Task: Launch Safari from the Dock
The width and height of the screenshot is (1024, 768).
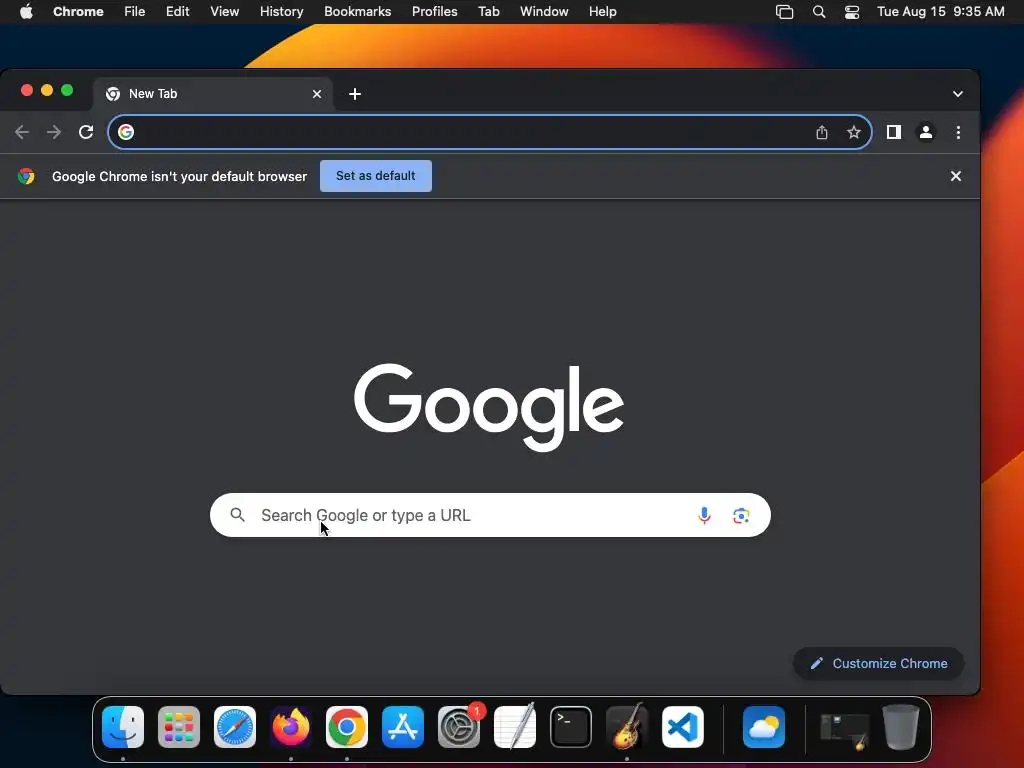Action: pos(235,727)
